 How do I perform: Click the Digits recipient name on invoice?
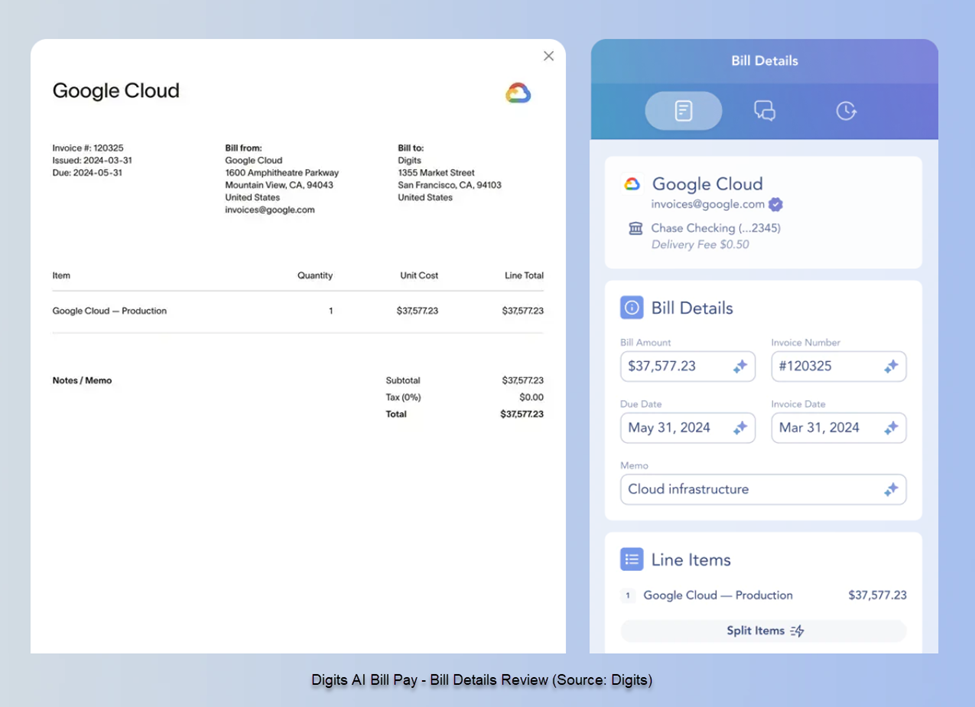pyautogui.click(x=409, y=160)
